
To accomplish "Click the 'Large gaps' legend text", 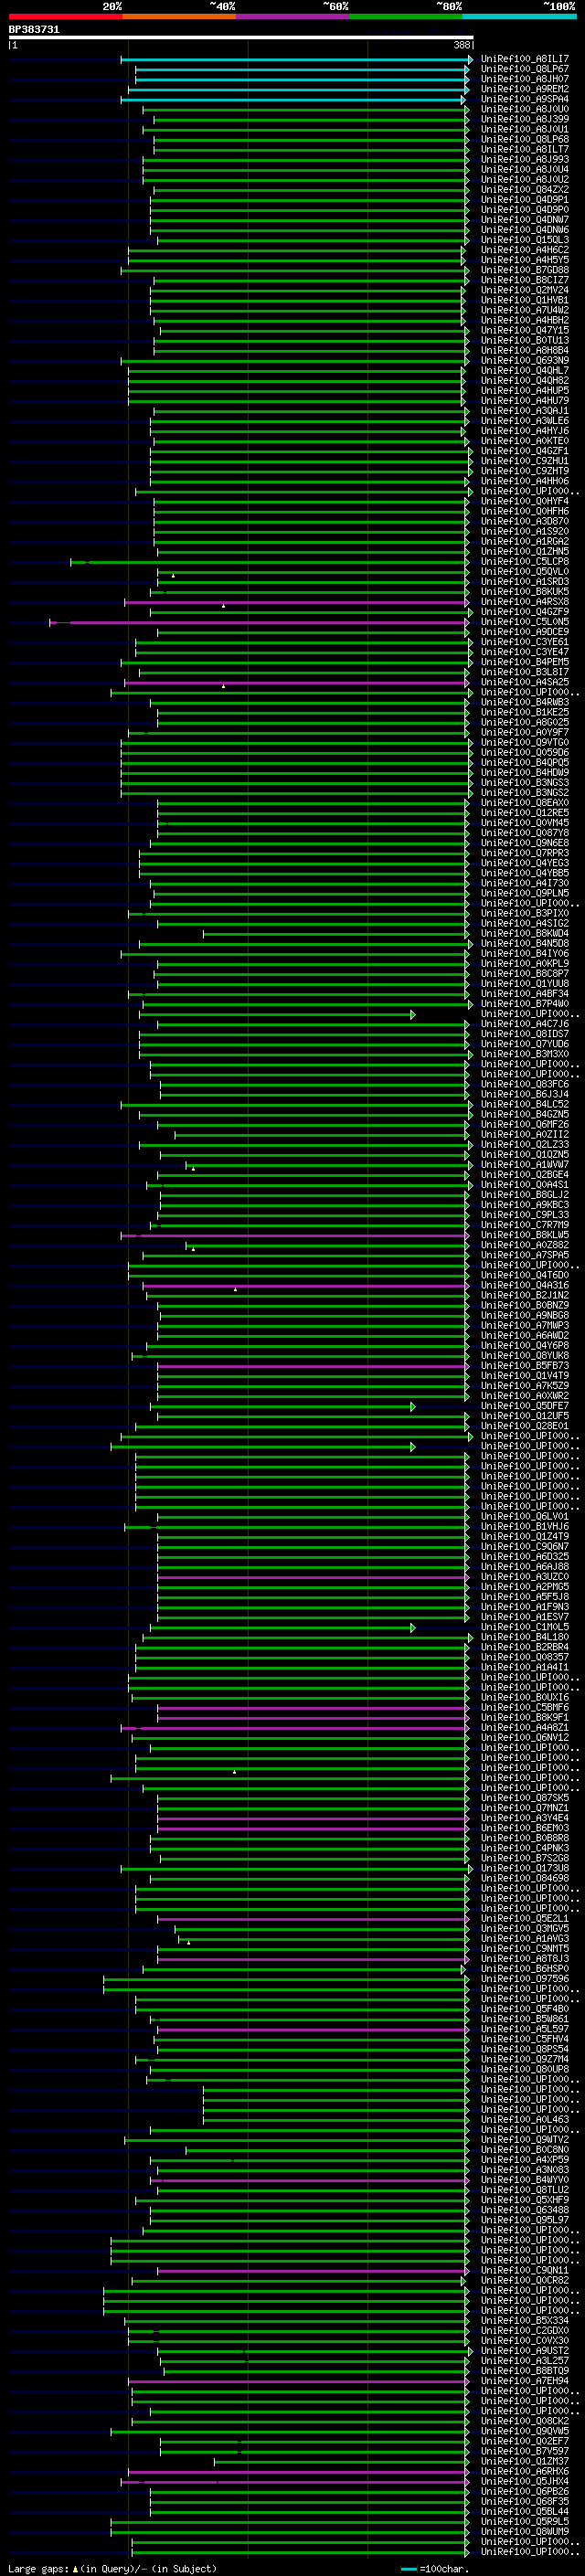I will coord(38,2569).
